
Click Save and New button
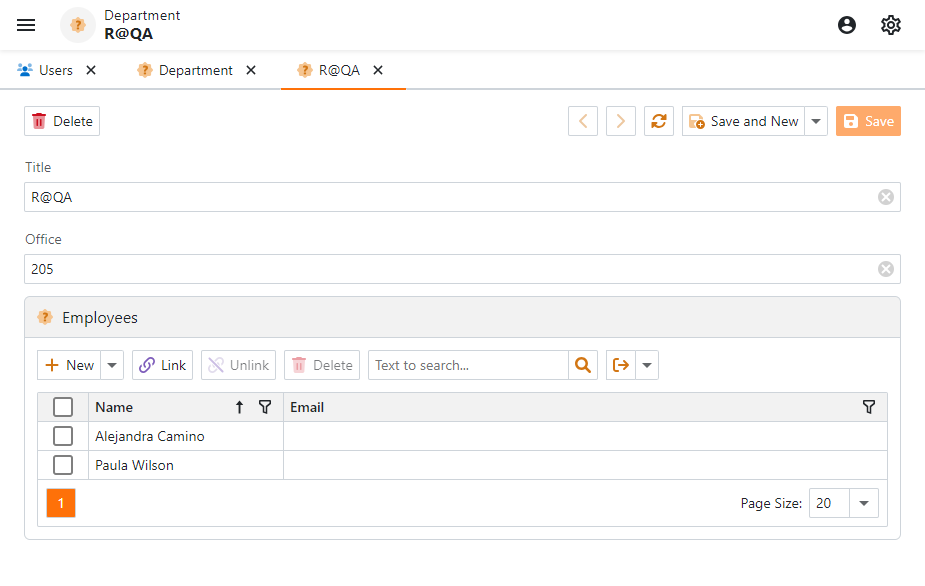[x=743, y=121]
